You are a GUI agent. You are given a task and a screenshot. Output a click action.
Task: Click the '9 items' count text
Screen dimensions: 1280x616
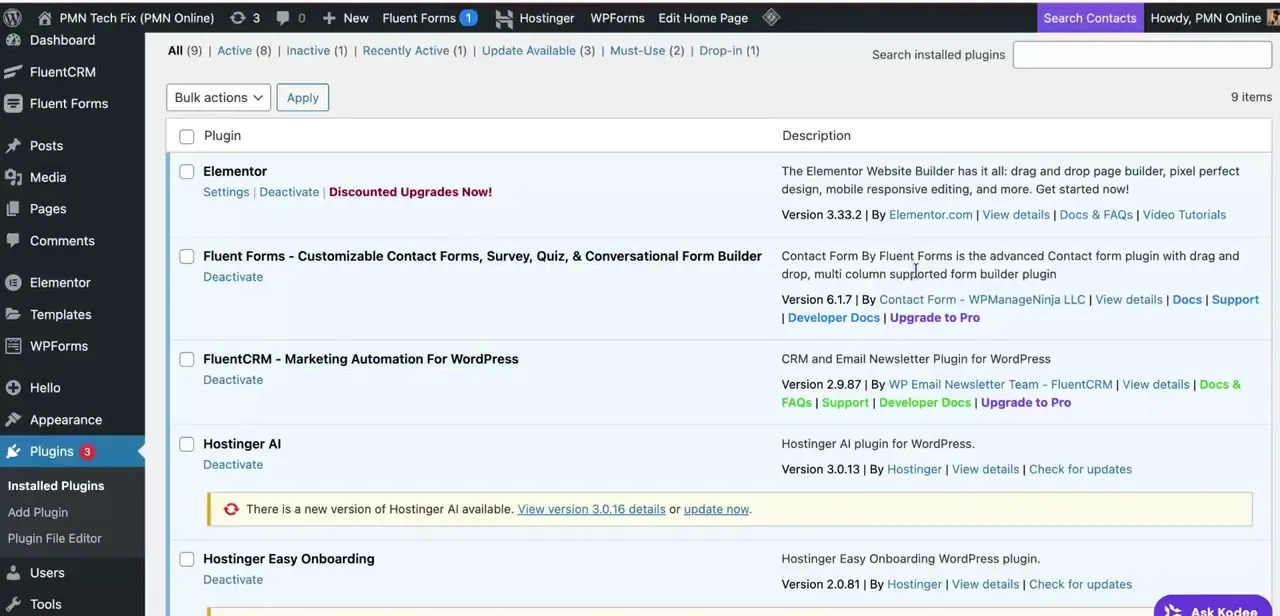(x=1251, y=97)
